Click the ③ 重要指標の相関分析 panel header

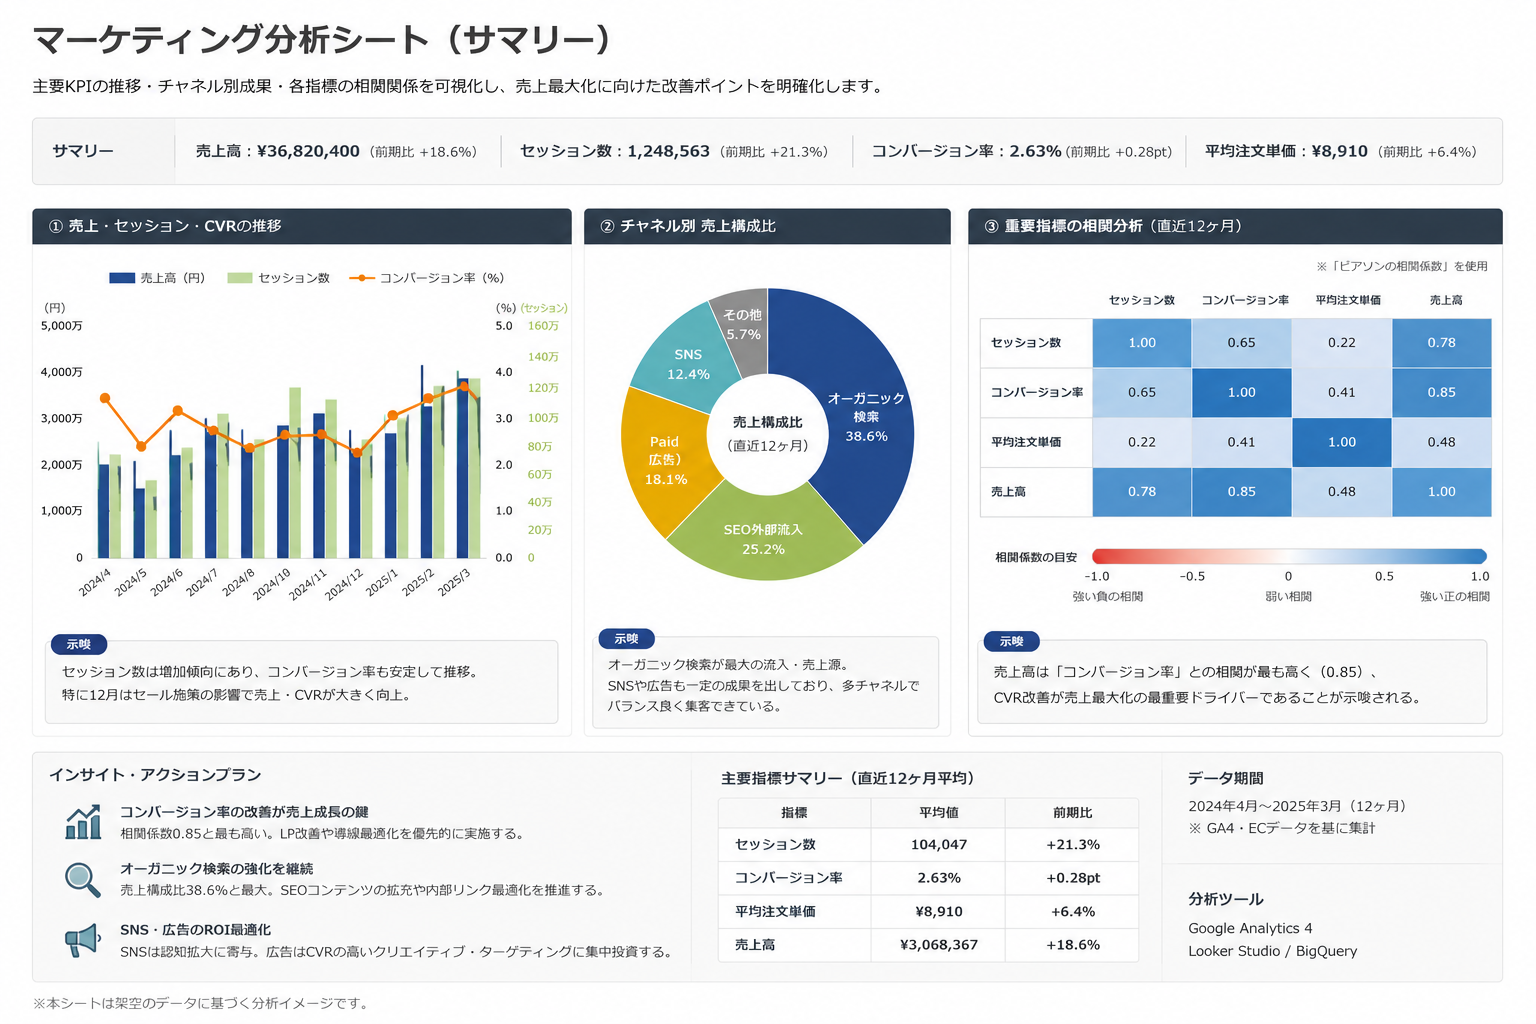(1235, 226)
